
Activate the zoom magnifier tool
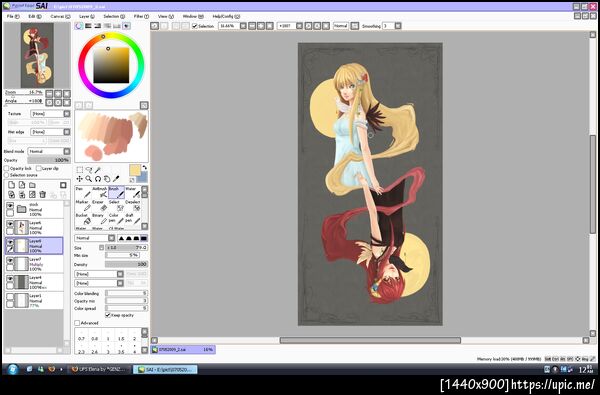coord(89,179)
